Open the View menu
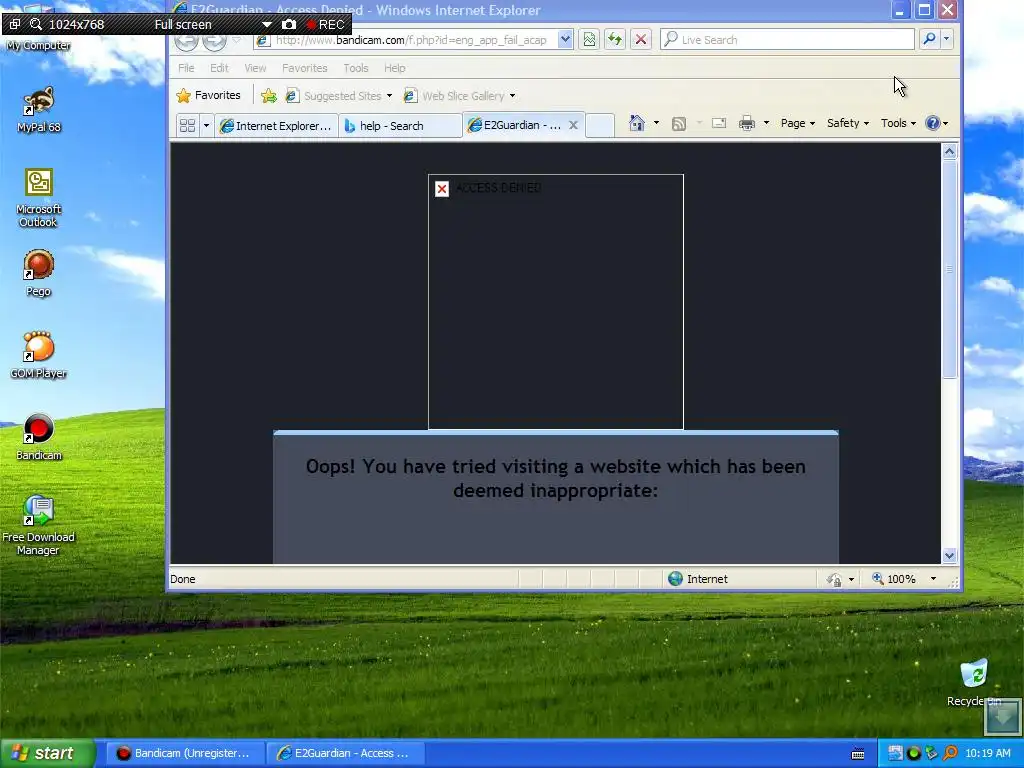Image resolution: width=1024 pixels, height=768 pixels. (x=255, y=68)
